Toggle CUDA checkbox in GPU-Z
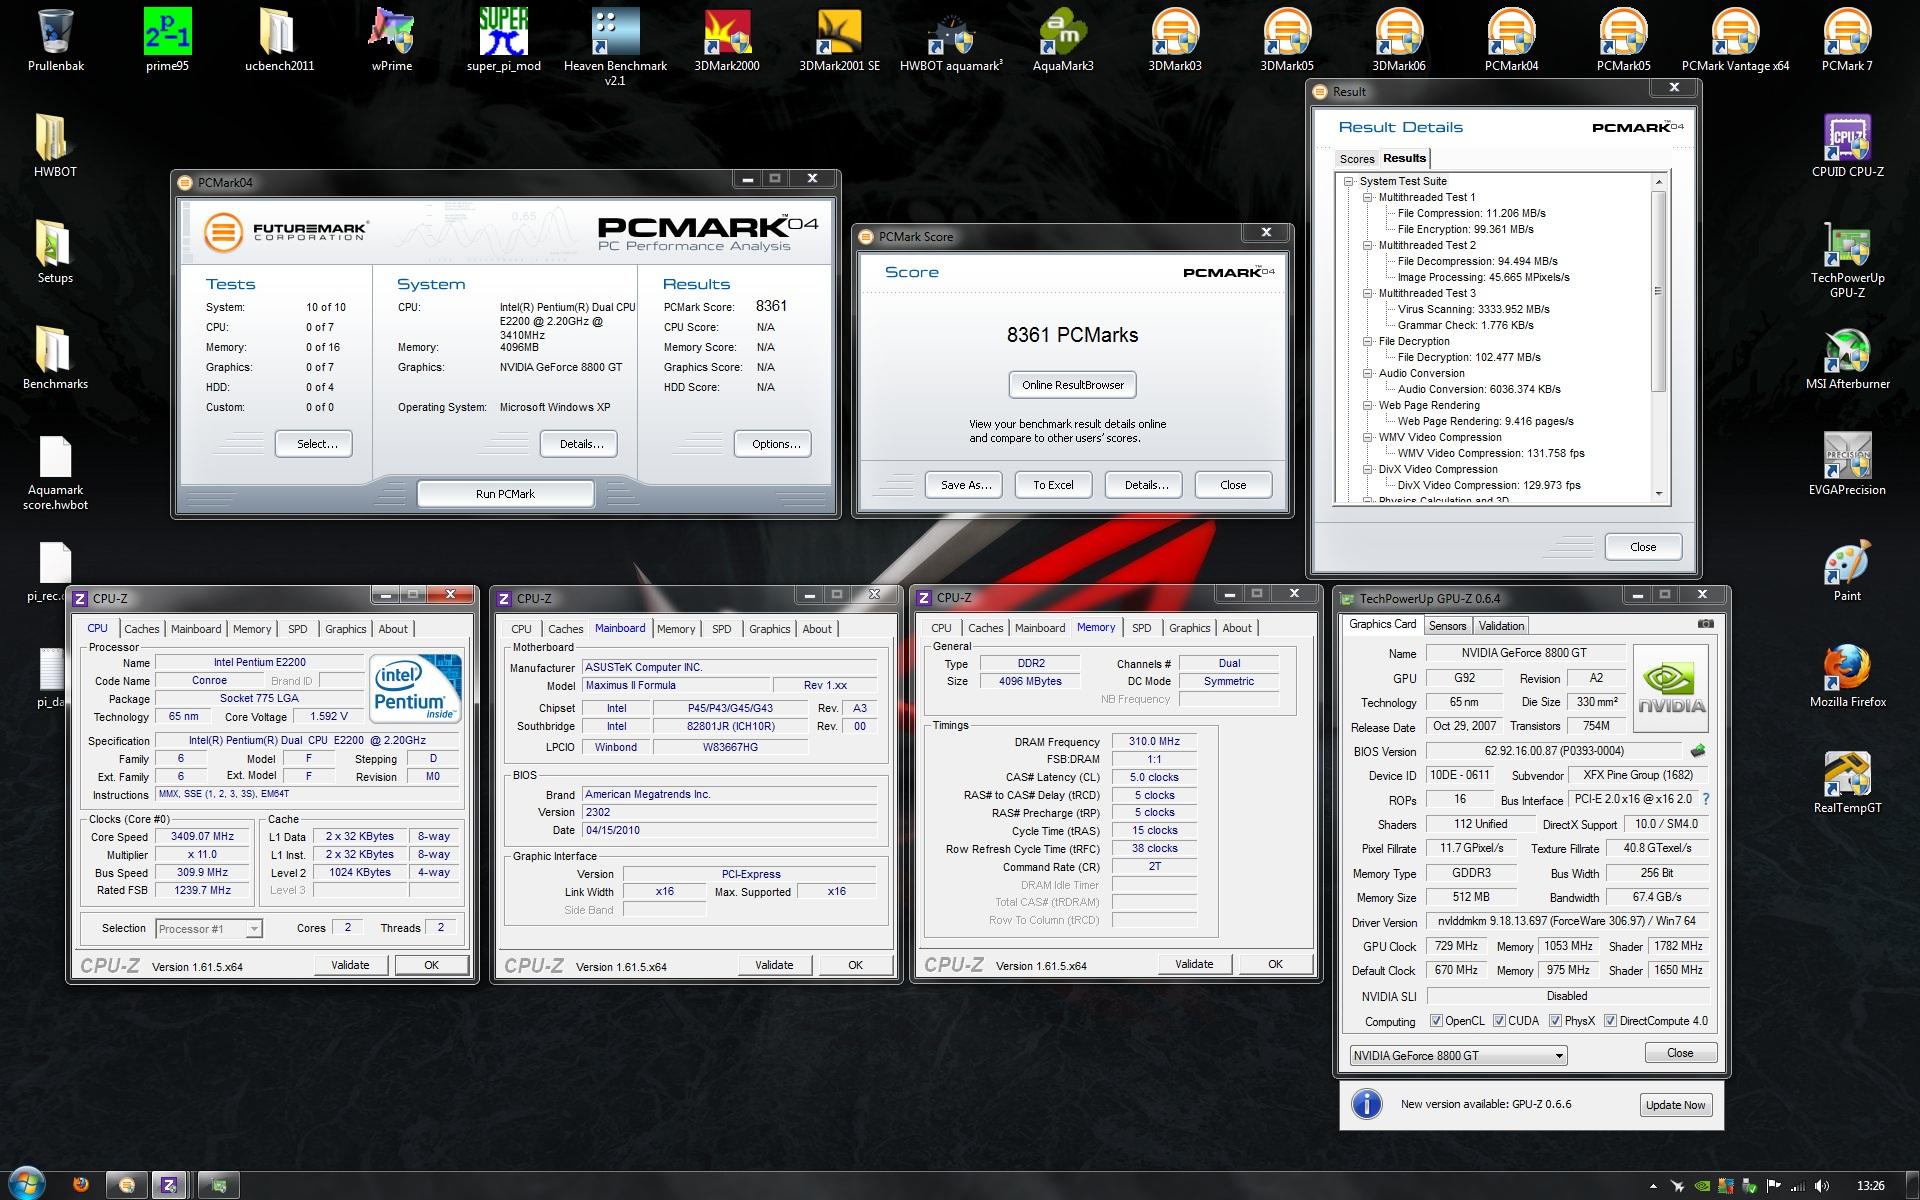The height and width of the screenshot is (1200, 1920). point(1499,1021)
